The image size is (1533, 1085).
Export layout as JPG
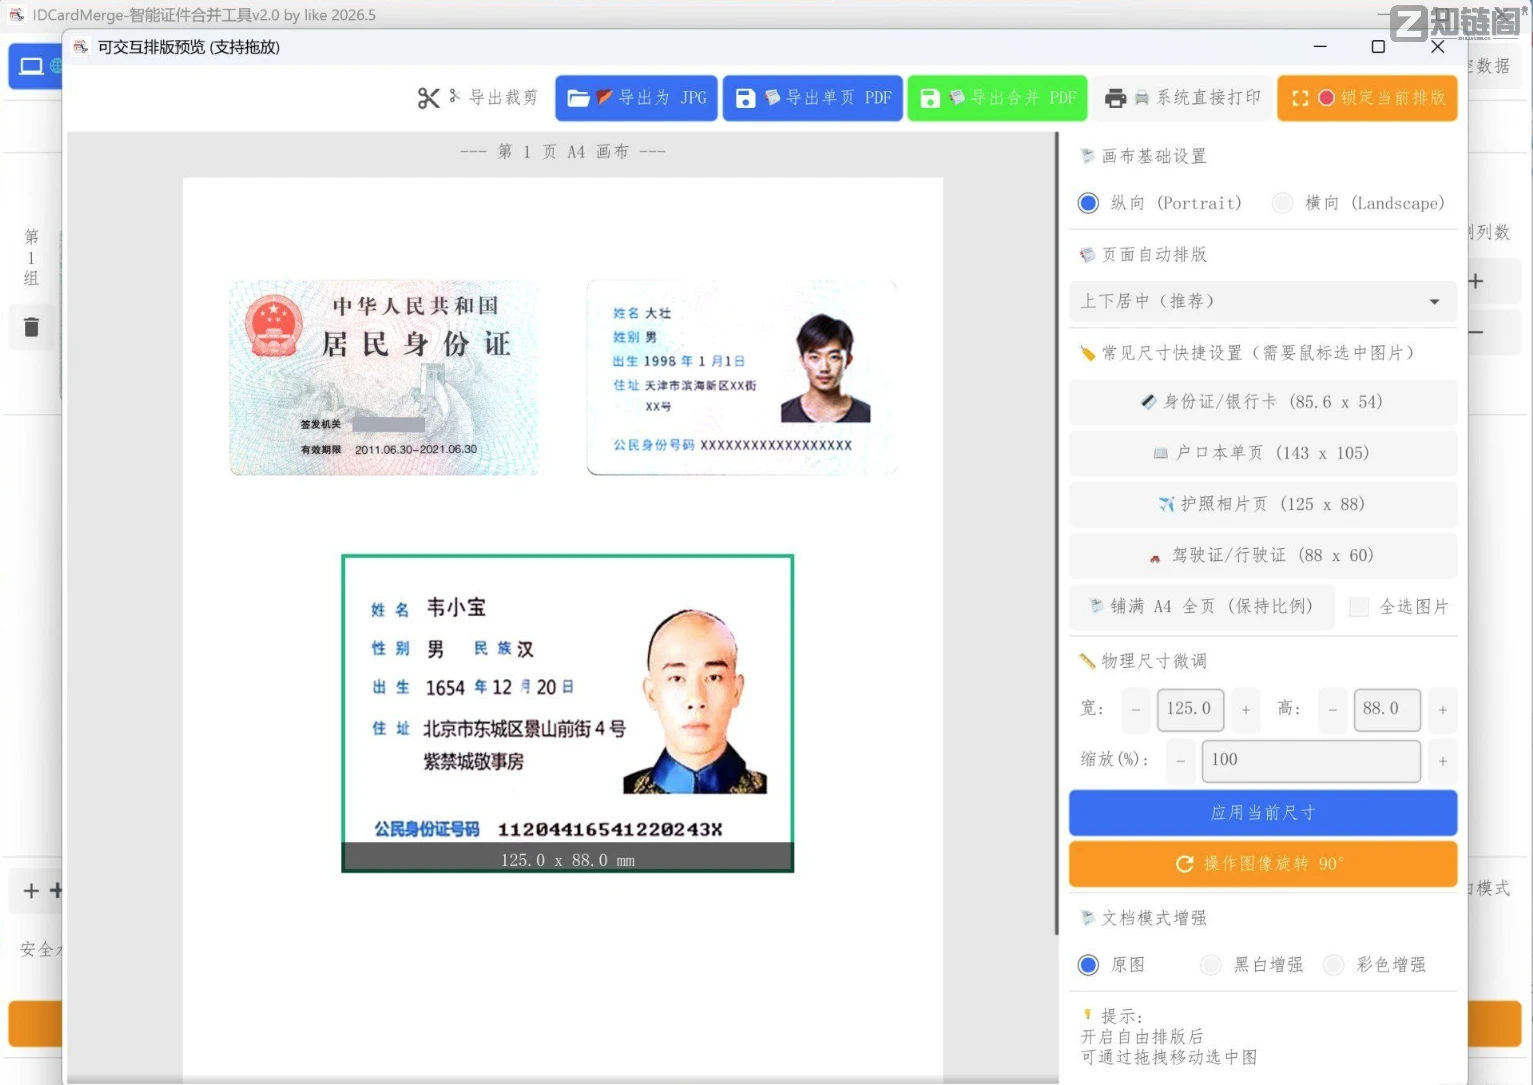[636, 98]
